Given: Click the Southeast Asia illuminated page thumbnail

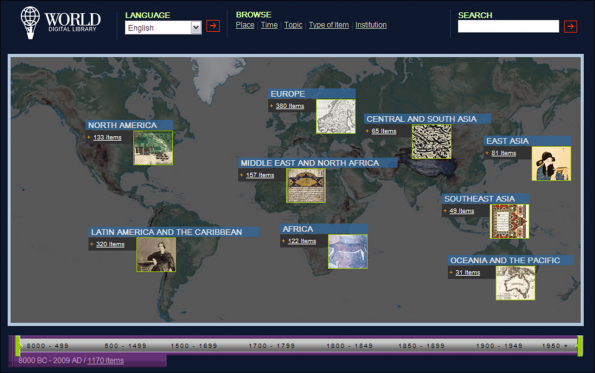Looking at the screenshot, I should (x=509, y=221).
